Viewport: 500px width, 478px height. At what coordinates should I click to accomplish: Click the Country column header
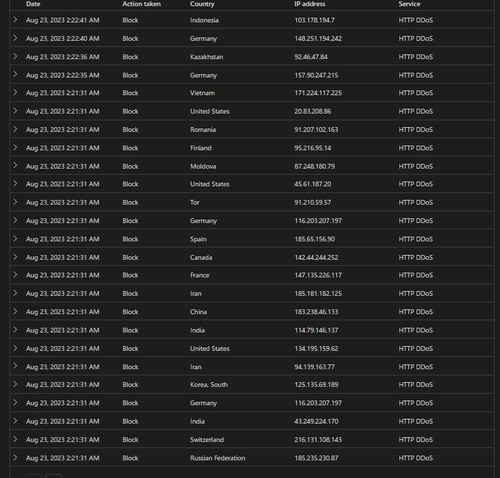pyautogui.click(x=202, y=4)
